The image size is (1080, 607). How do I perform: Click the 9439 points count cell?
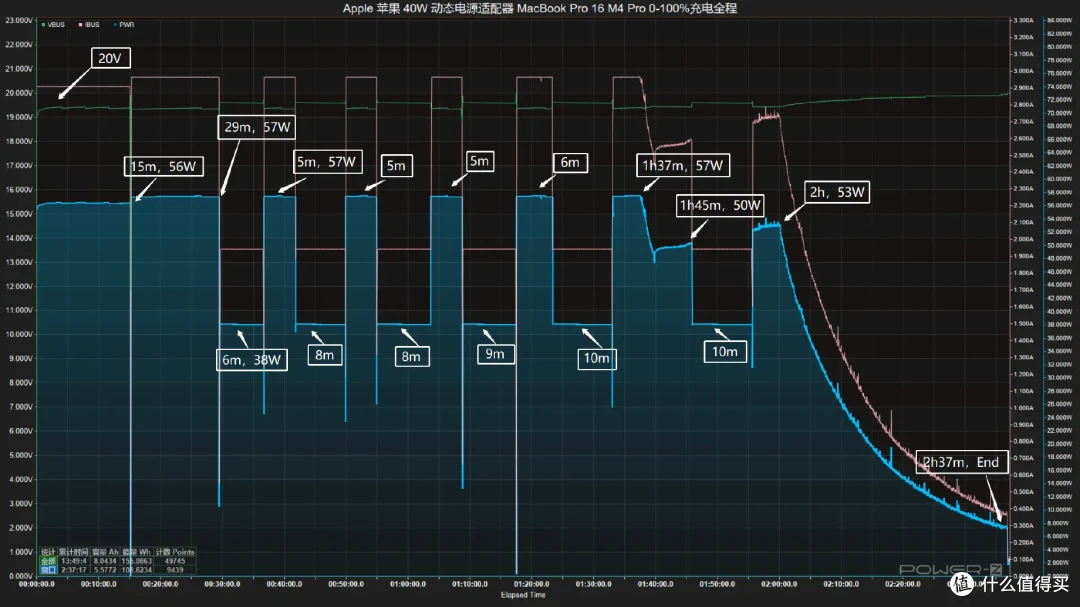(x=175, y=570)
